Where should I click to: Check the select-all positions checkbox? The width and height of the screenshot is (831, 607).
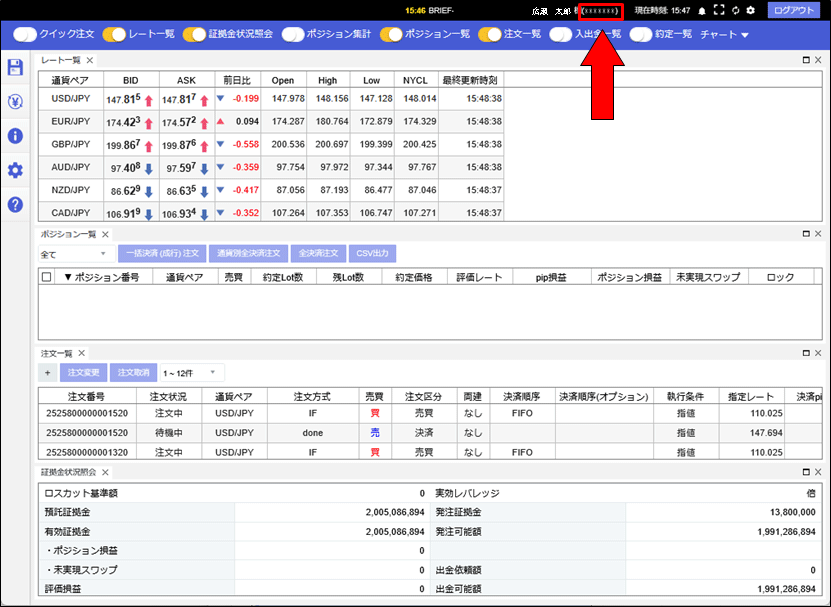pyautogui.click(x=46, y=277)
